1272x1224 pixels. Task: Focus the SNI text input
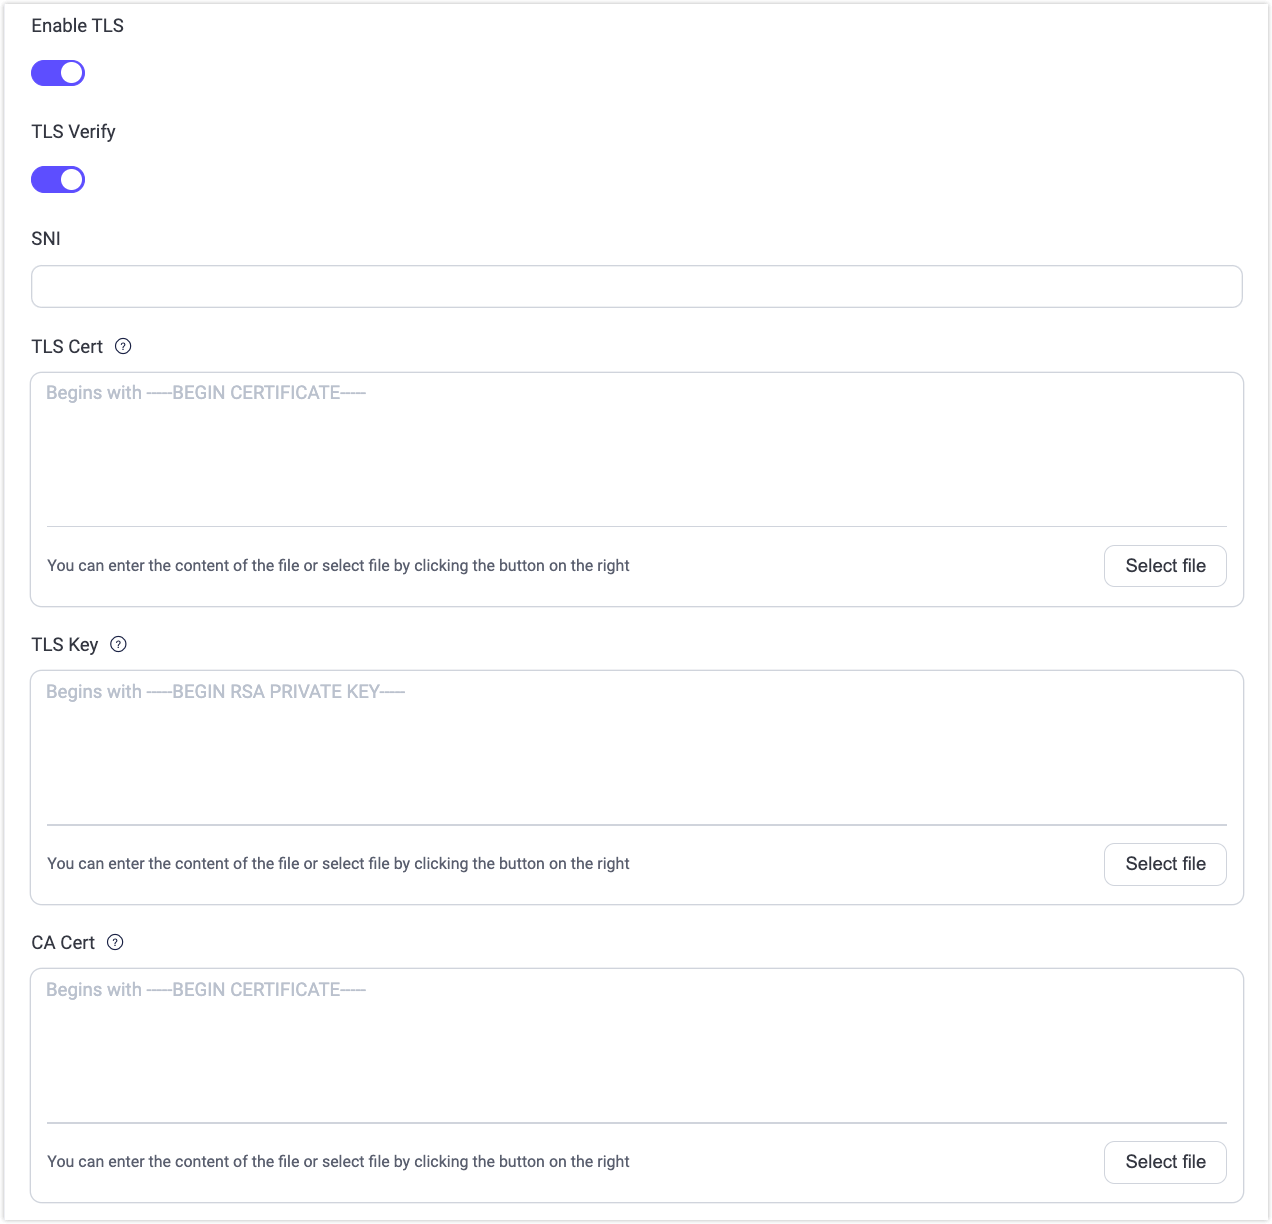636,287
